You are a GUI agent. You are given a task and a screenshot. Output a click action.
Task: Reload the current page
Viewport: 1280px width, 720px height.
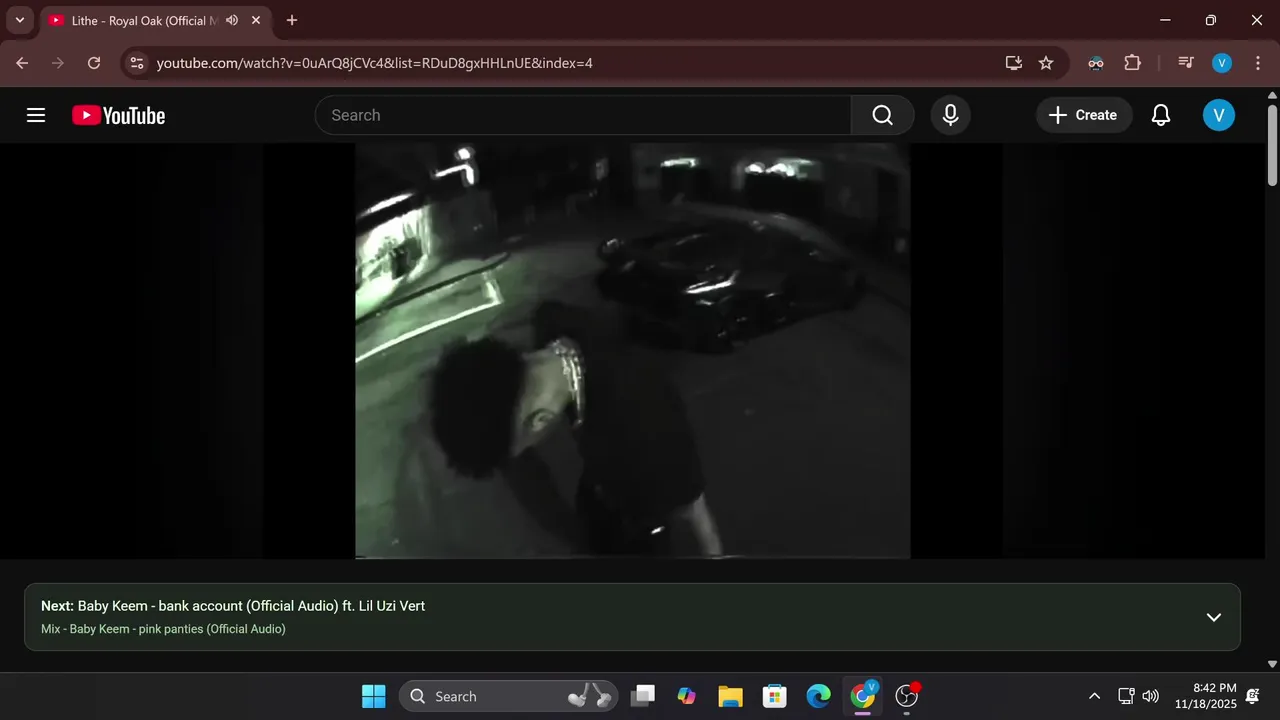click(94, 63)
